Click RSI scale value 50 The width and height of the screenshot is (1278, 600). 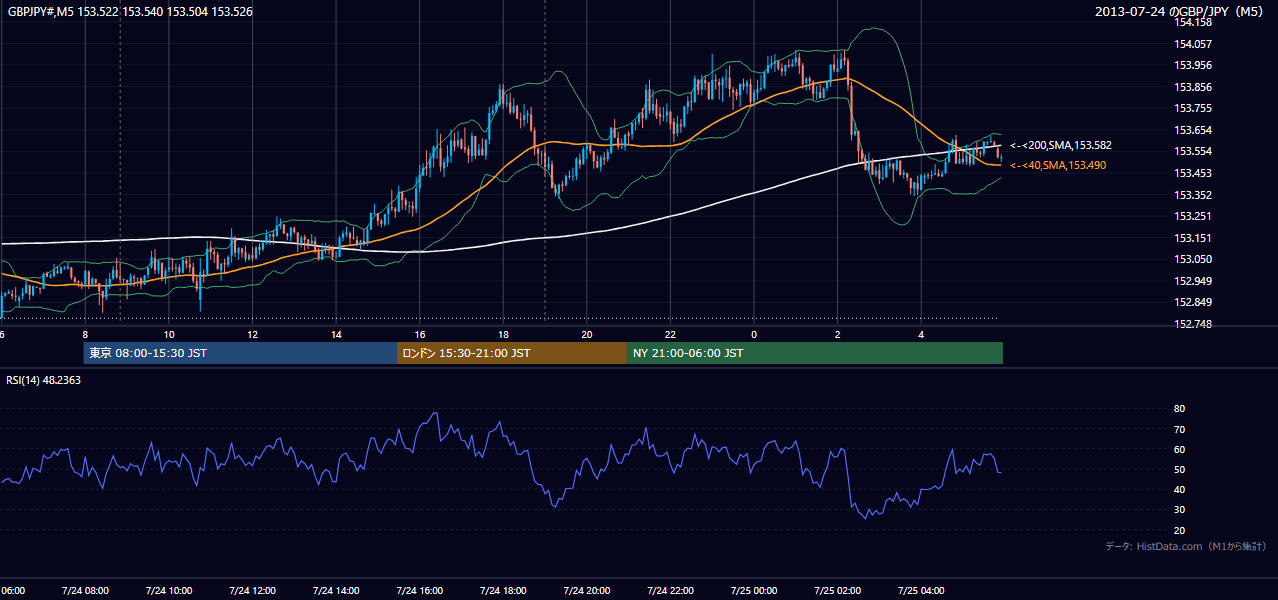(x=1179, y=469)
